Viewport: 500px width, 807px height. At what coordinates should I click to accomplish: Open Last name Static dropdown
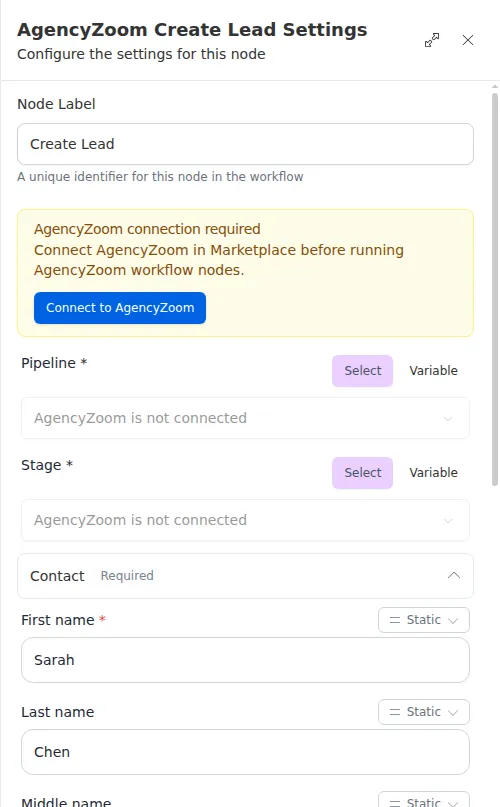point(424,712)
